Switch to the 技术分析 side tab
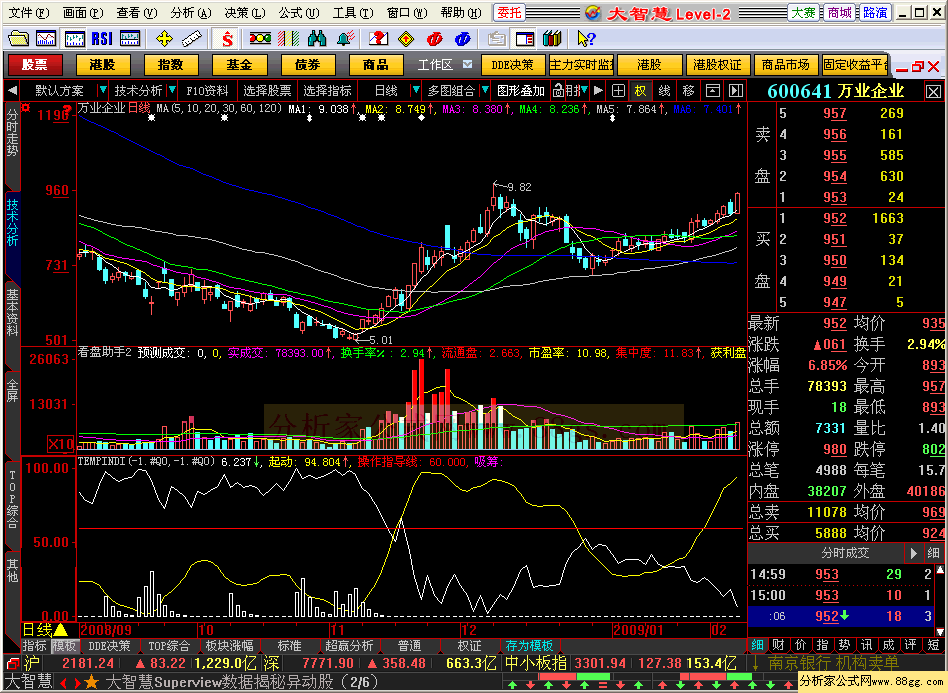948x693 pixels. [12, 222]
